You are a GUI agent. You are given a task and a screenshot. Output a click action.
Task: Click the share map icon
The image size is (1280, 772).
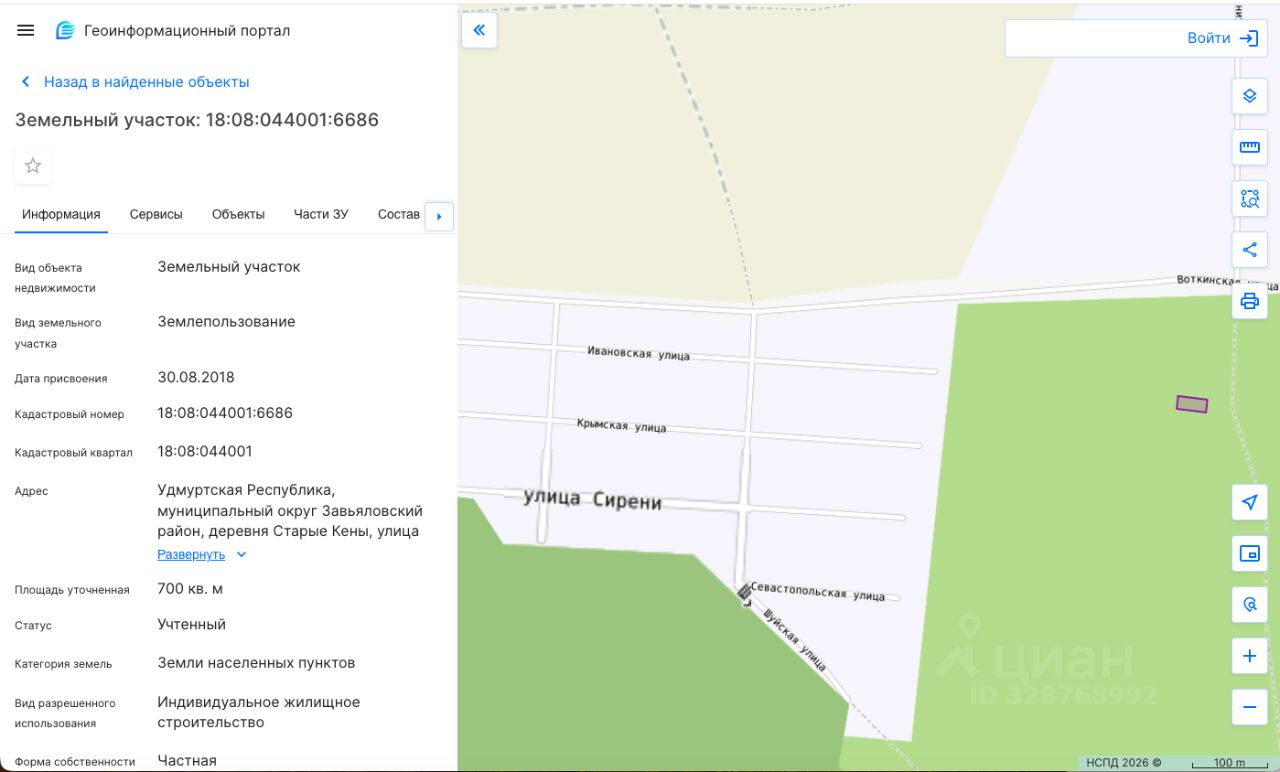point(1249,250)
